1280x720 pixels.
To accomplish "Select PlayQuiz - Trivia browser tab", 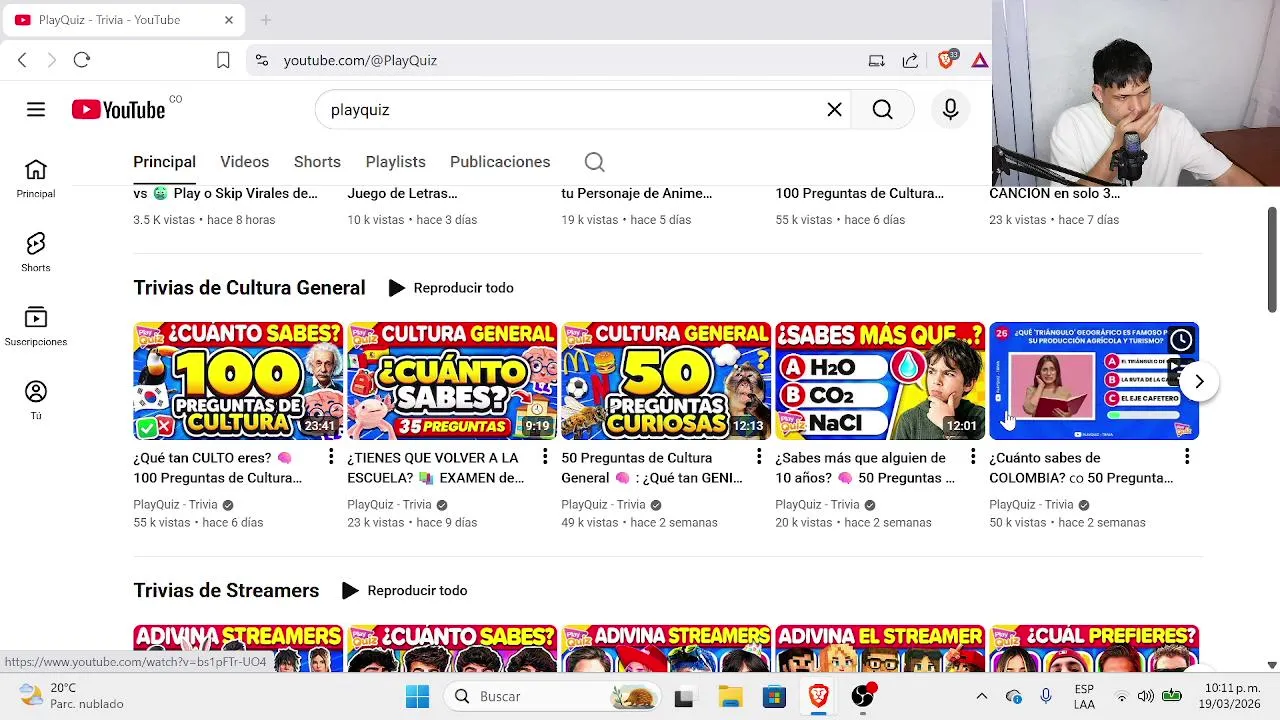I will pyautogui.click(x=124, y=20).
